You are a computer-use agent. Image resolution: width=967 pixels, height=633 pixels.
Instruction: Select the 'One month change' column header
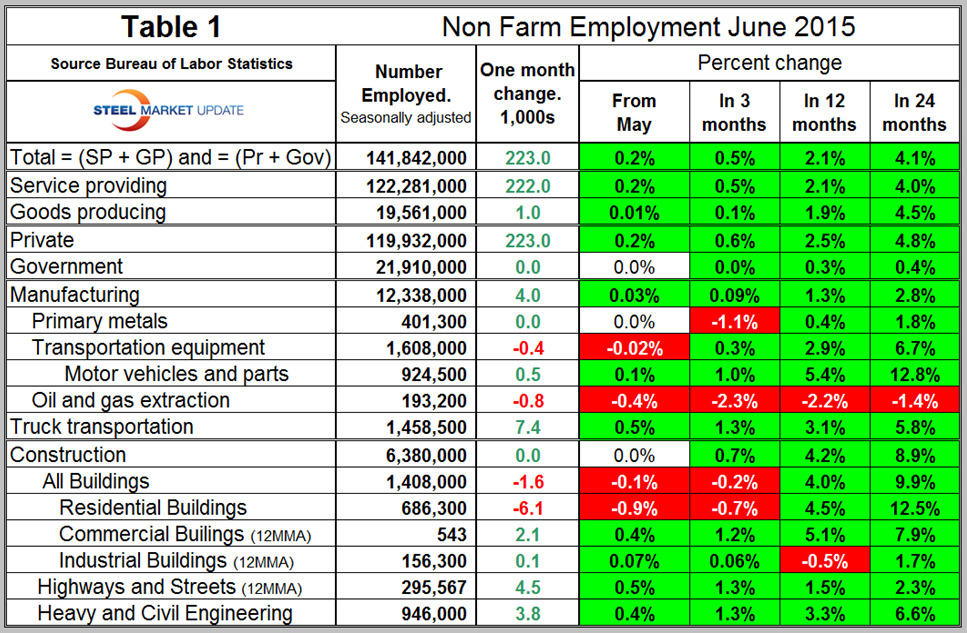(527, 94)
